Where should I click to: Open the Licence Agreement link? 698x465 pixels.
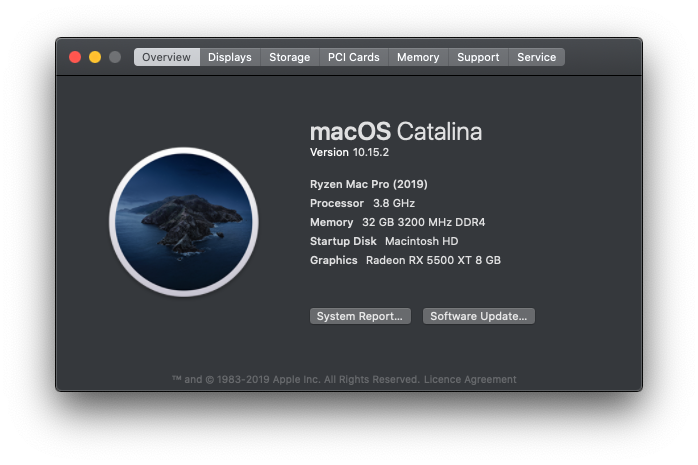[470, 380]
